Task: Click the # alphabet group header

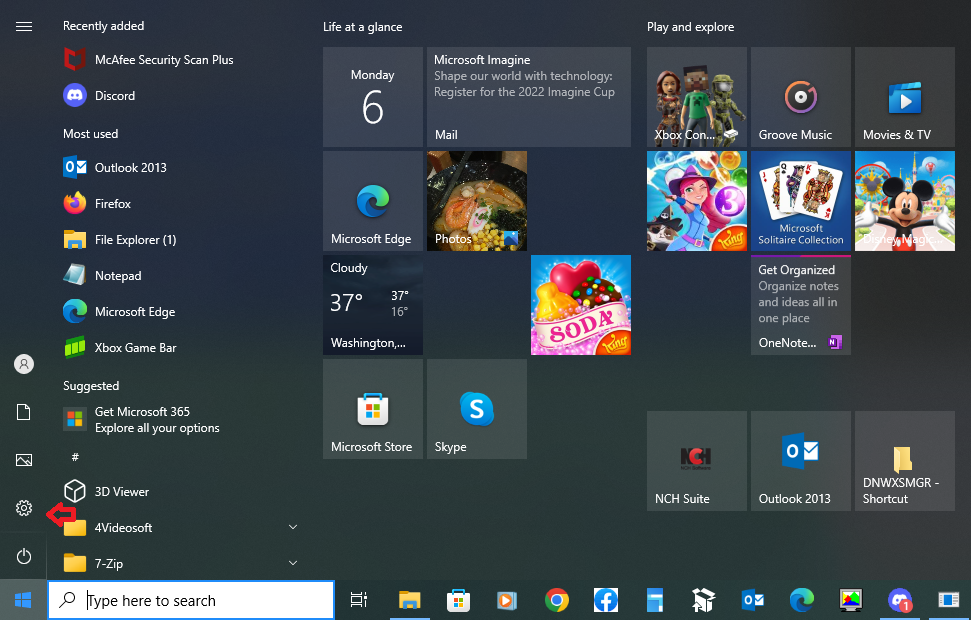Action: coord(75,456)
